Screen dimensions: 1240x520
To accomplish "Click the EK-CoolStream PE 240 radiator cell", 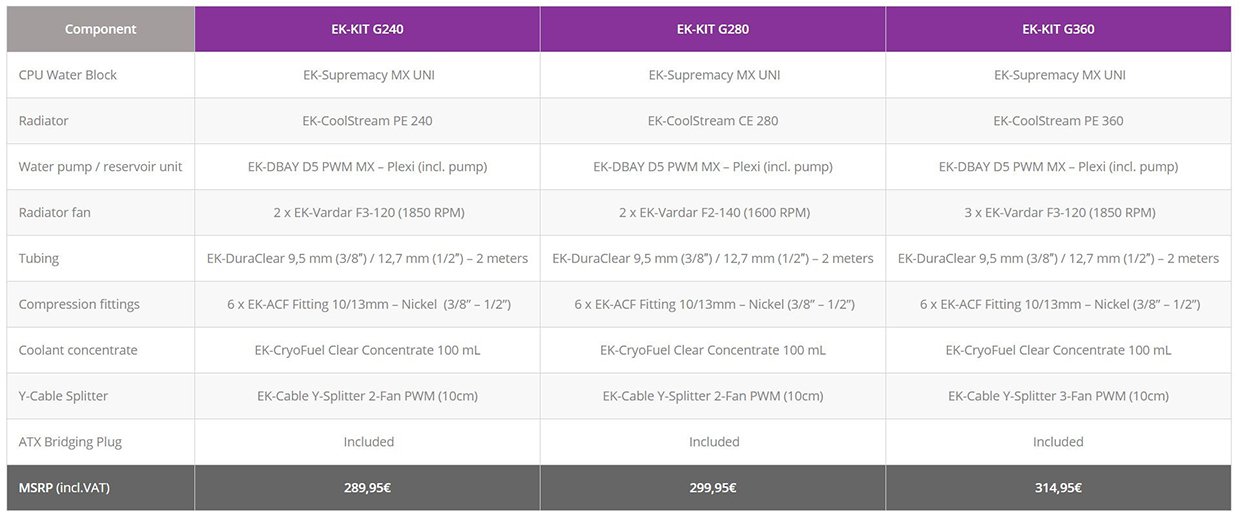I will [367, 121].
